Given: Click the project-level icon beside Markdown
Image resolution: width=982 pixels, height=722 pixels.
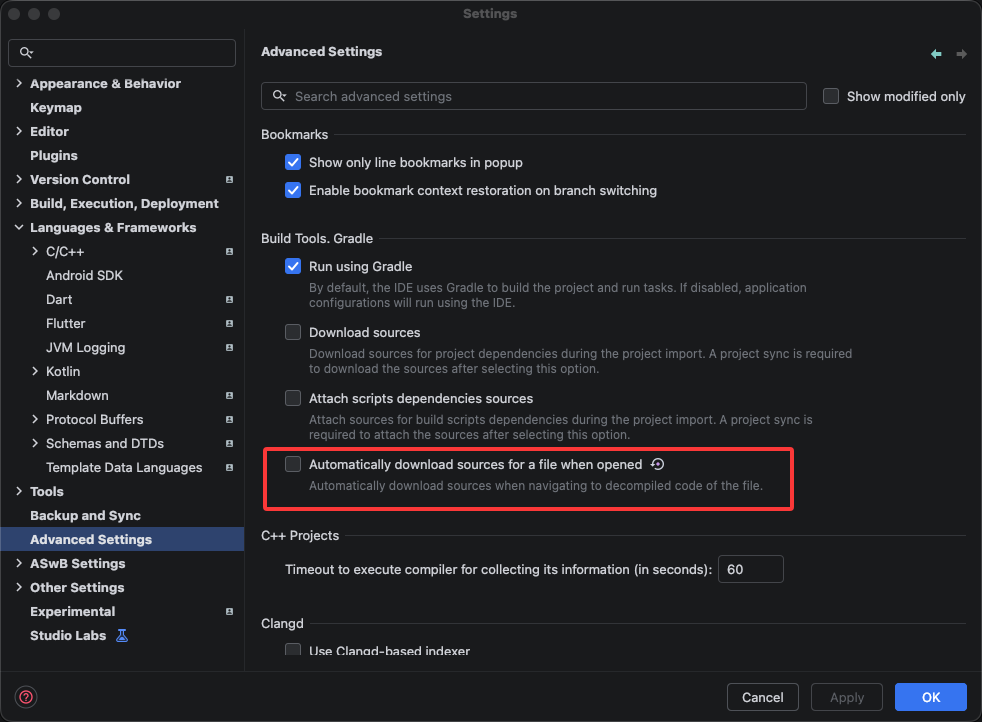Looking at the screenshot, I should coord(229,396).
